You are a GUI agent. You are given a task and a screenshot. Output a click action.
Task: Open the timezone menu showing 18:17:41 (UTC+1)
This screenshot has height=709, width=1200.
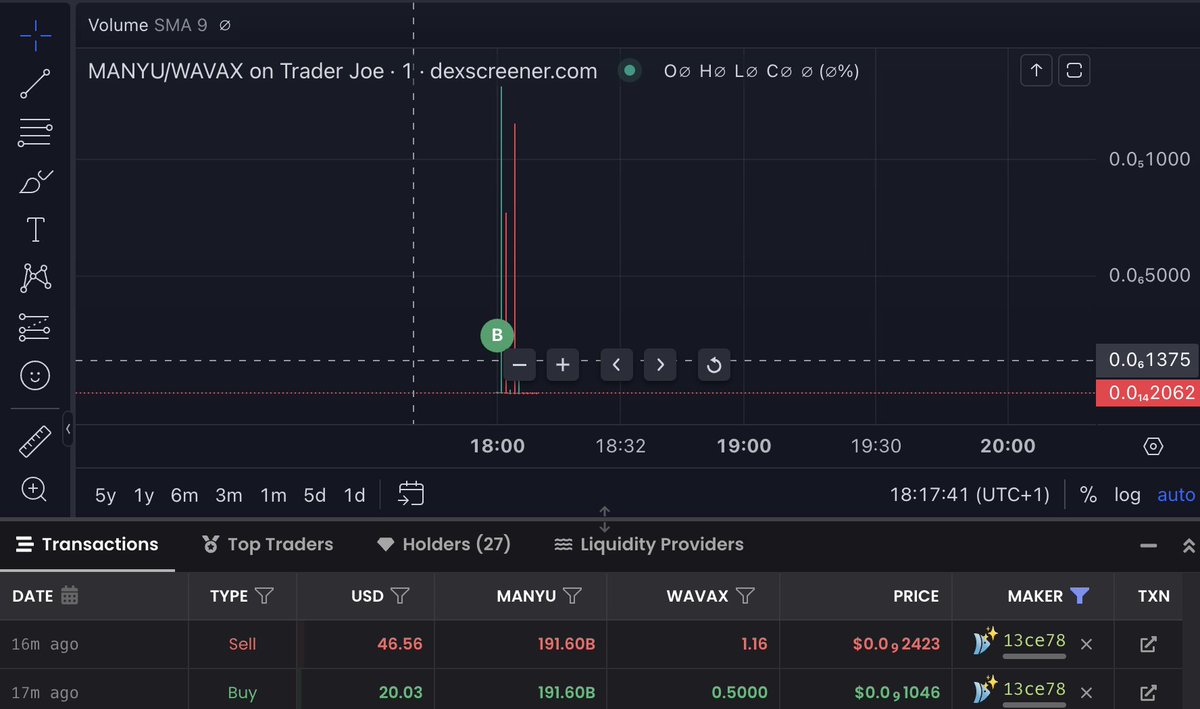pyautogui.click(x=970, y=495)
